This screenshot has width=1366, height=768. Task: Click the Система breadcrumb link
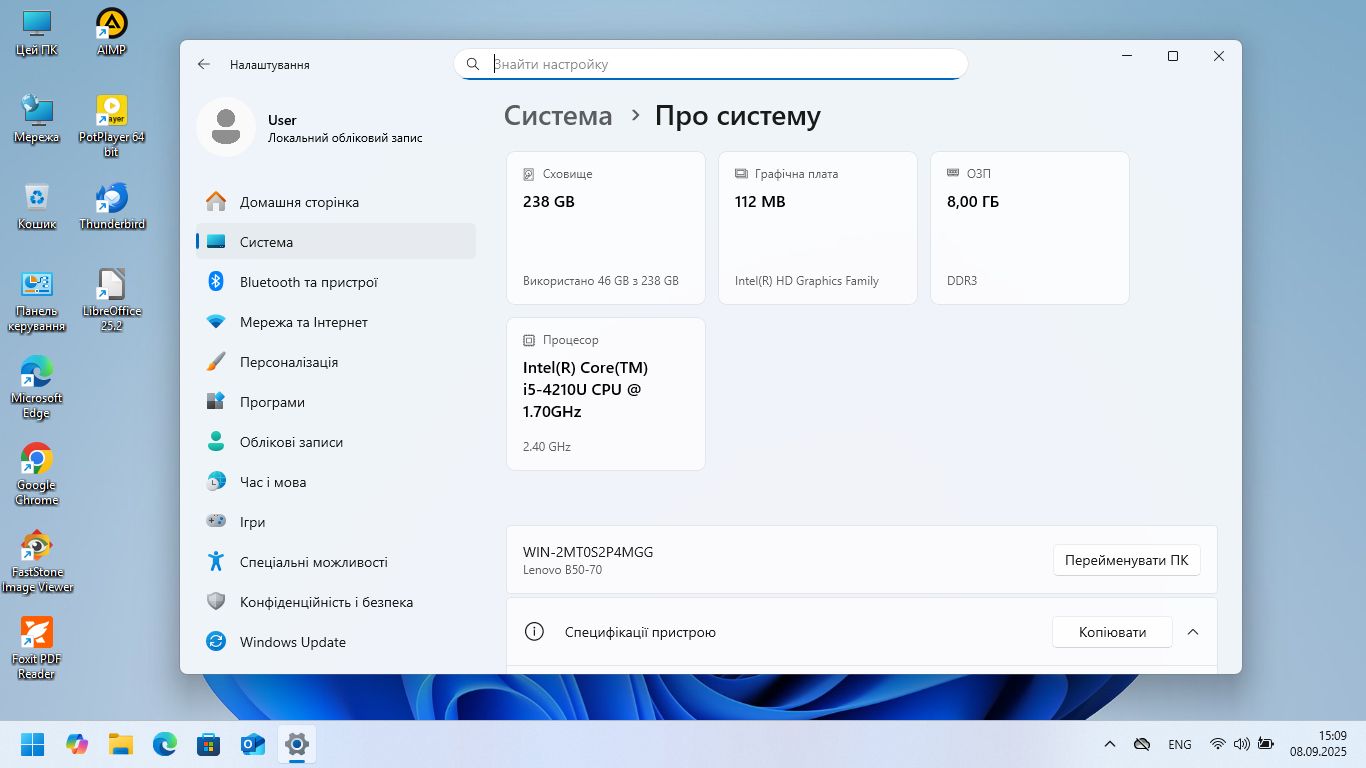(558, 116)
